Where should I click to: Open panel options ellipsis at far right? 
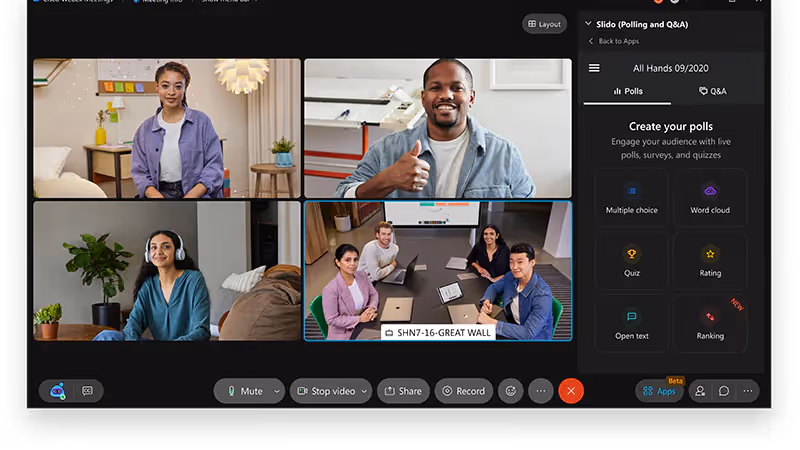[x=748, y=391]
